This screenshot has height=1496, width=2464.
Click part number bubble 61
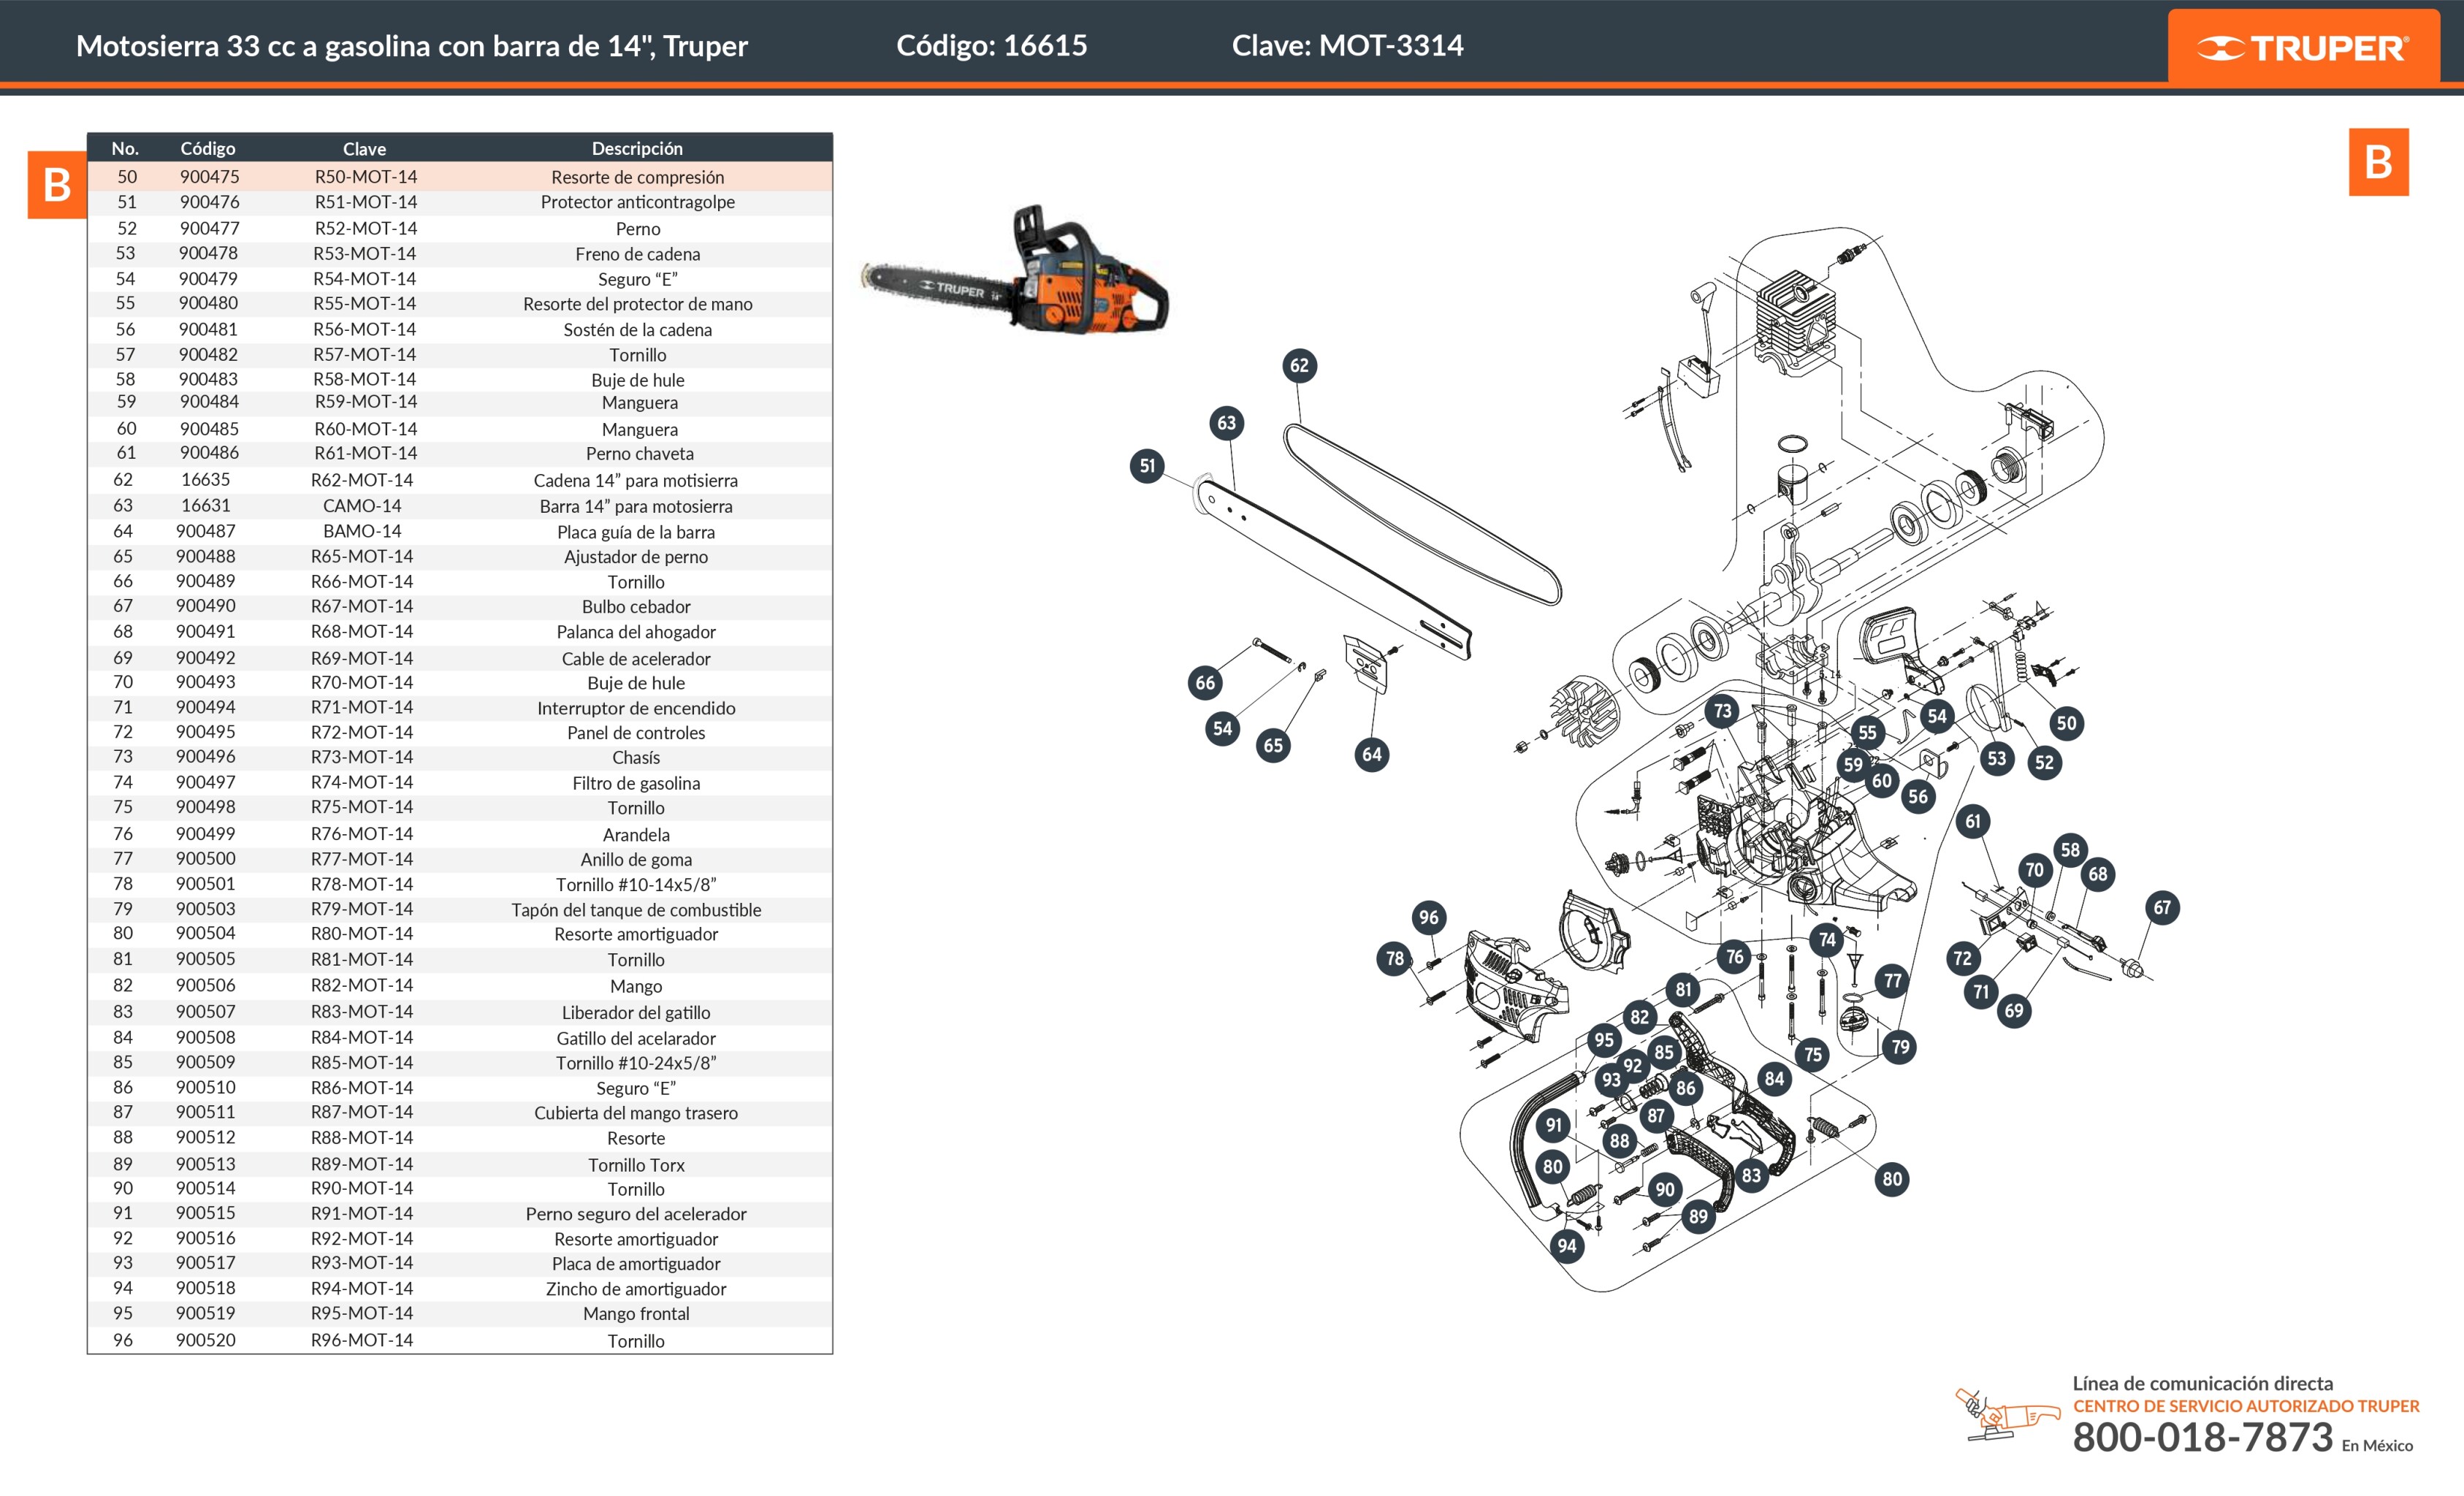click(1972, 822)
